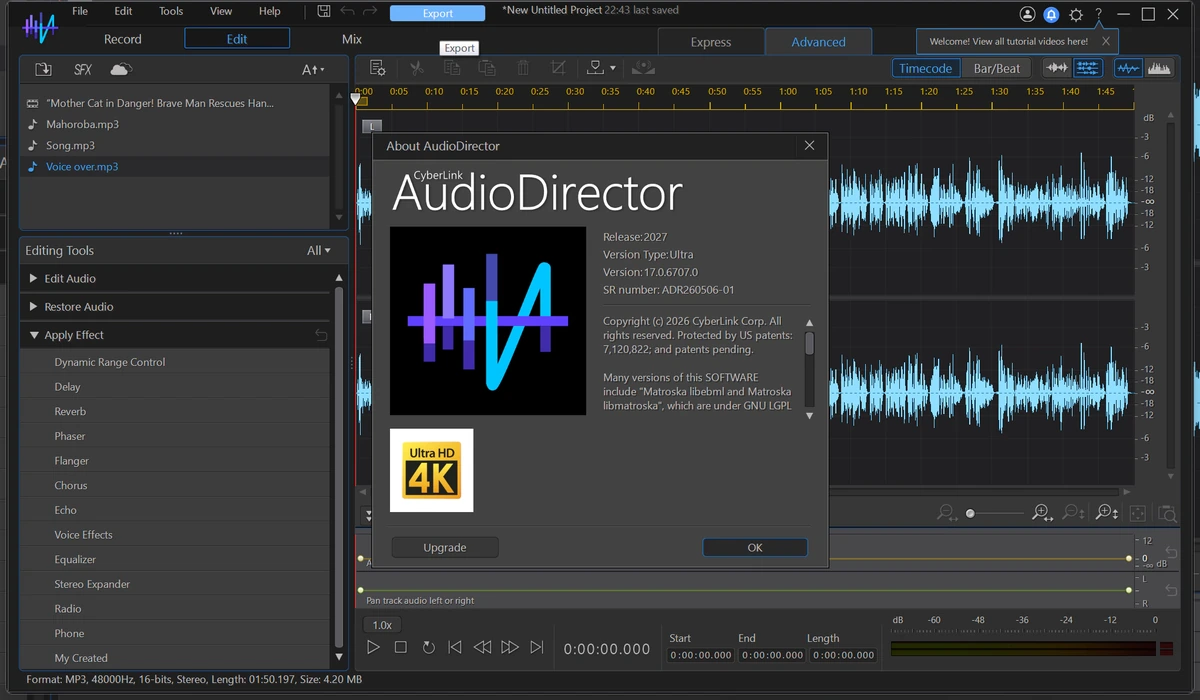This screenshot has height=700, width=1200.
Task: Adjust the horizontal zoom slider handle
Action: 970,513
